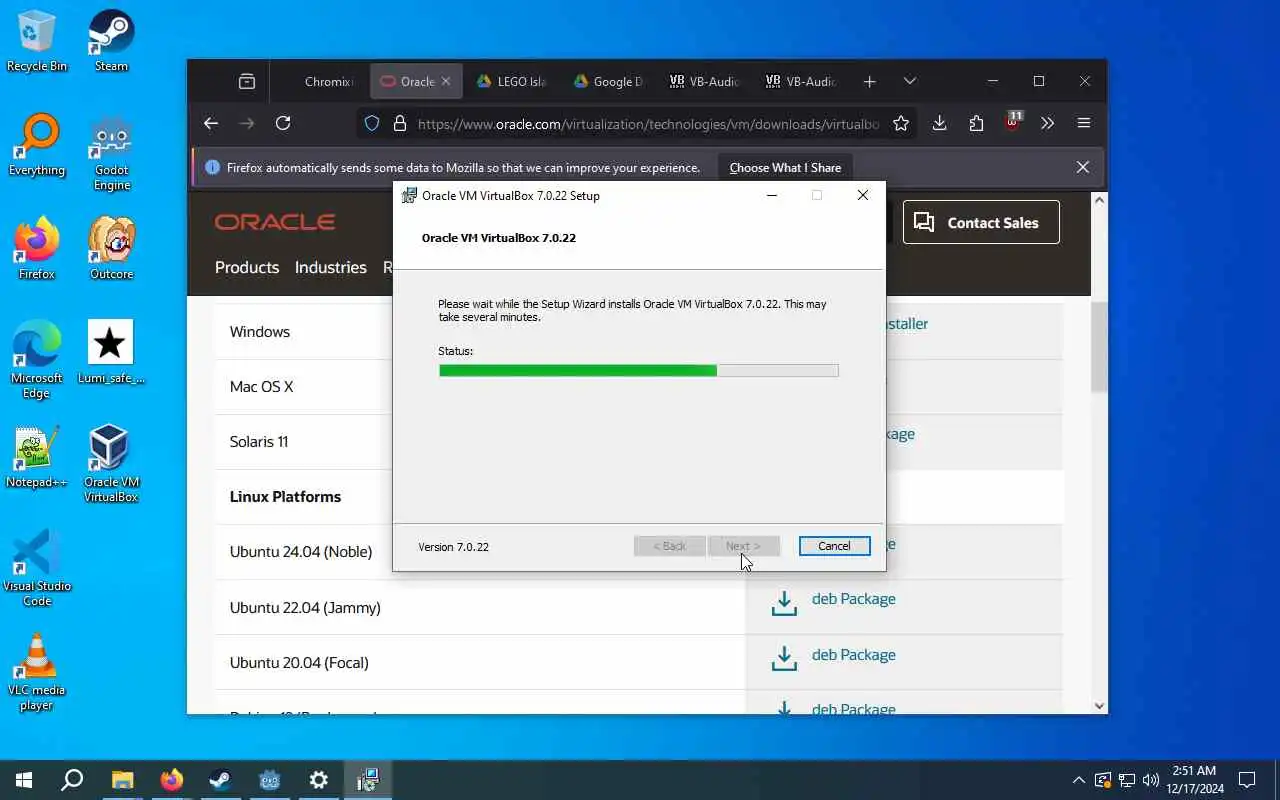
Task: Open the Products menu on Oracle site
Action: coord(247,267)
